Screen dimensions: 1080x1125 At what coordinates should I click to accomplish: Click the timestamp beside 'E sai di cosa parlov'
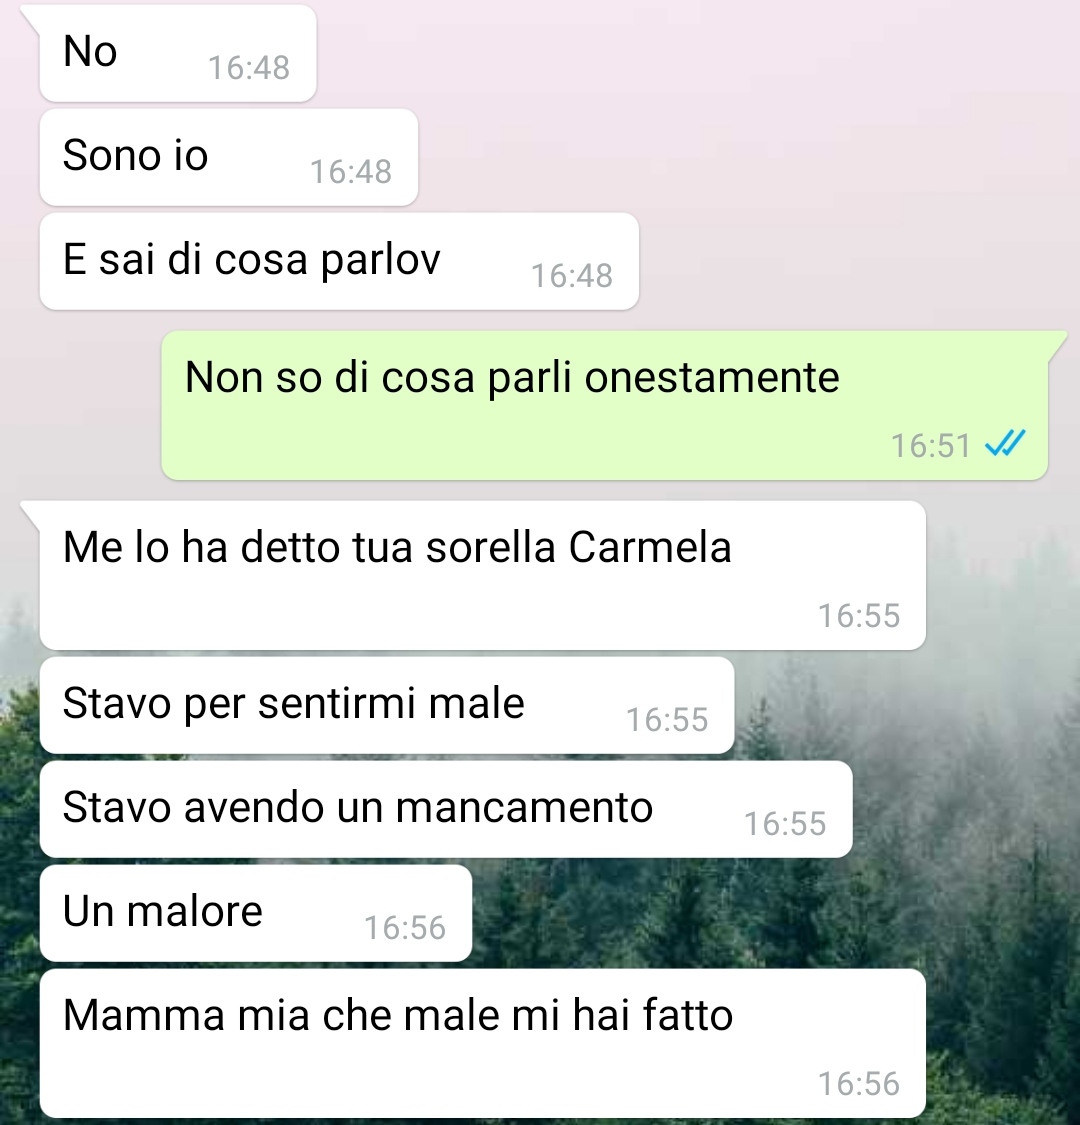[572, 276]
